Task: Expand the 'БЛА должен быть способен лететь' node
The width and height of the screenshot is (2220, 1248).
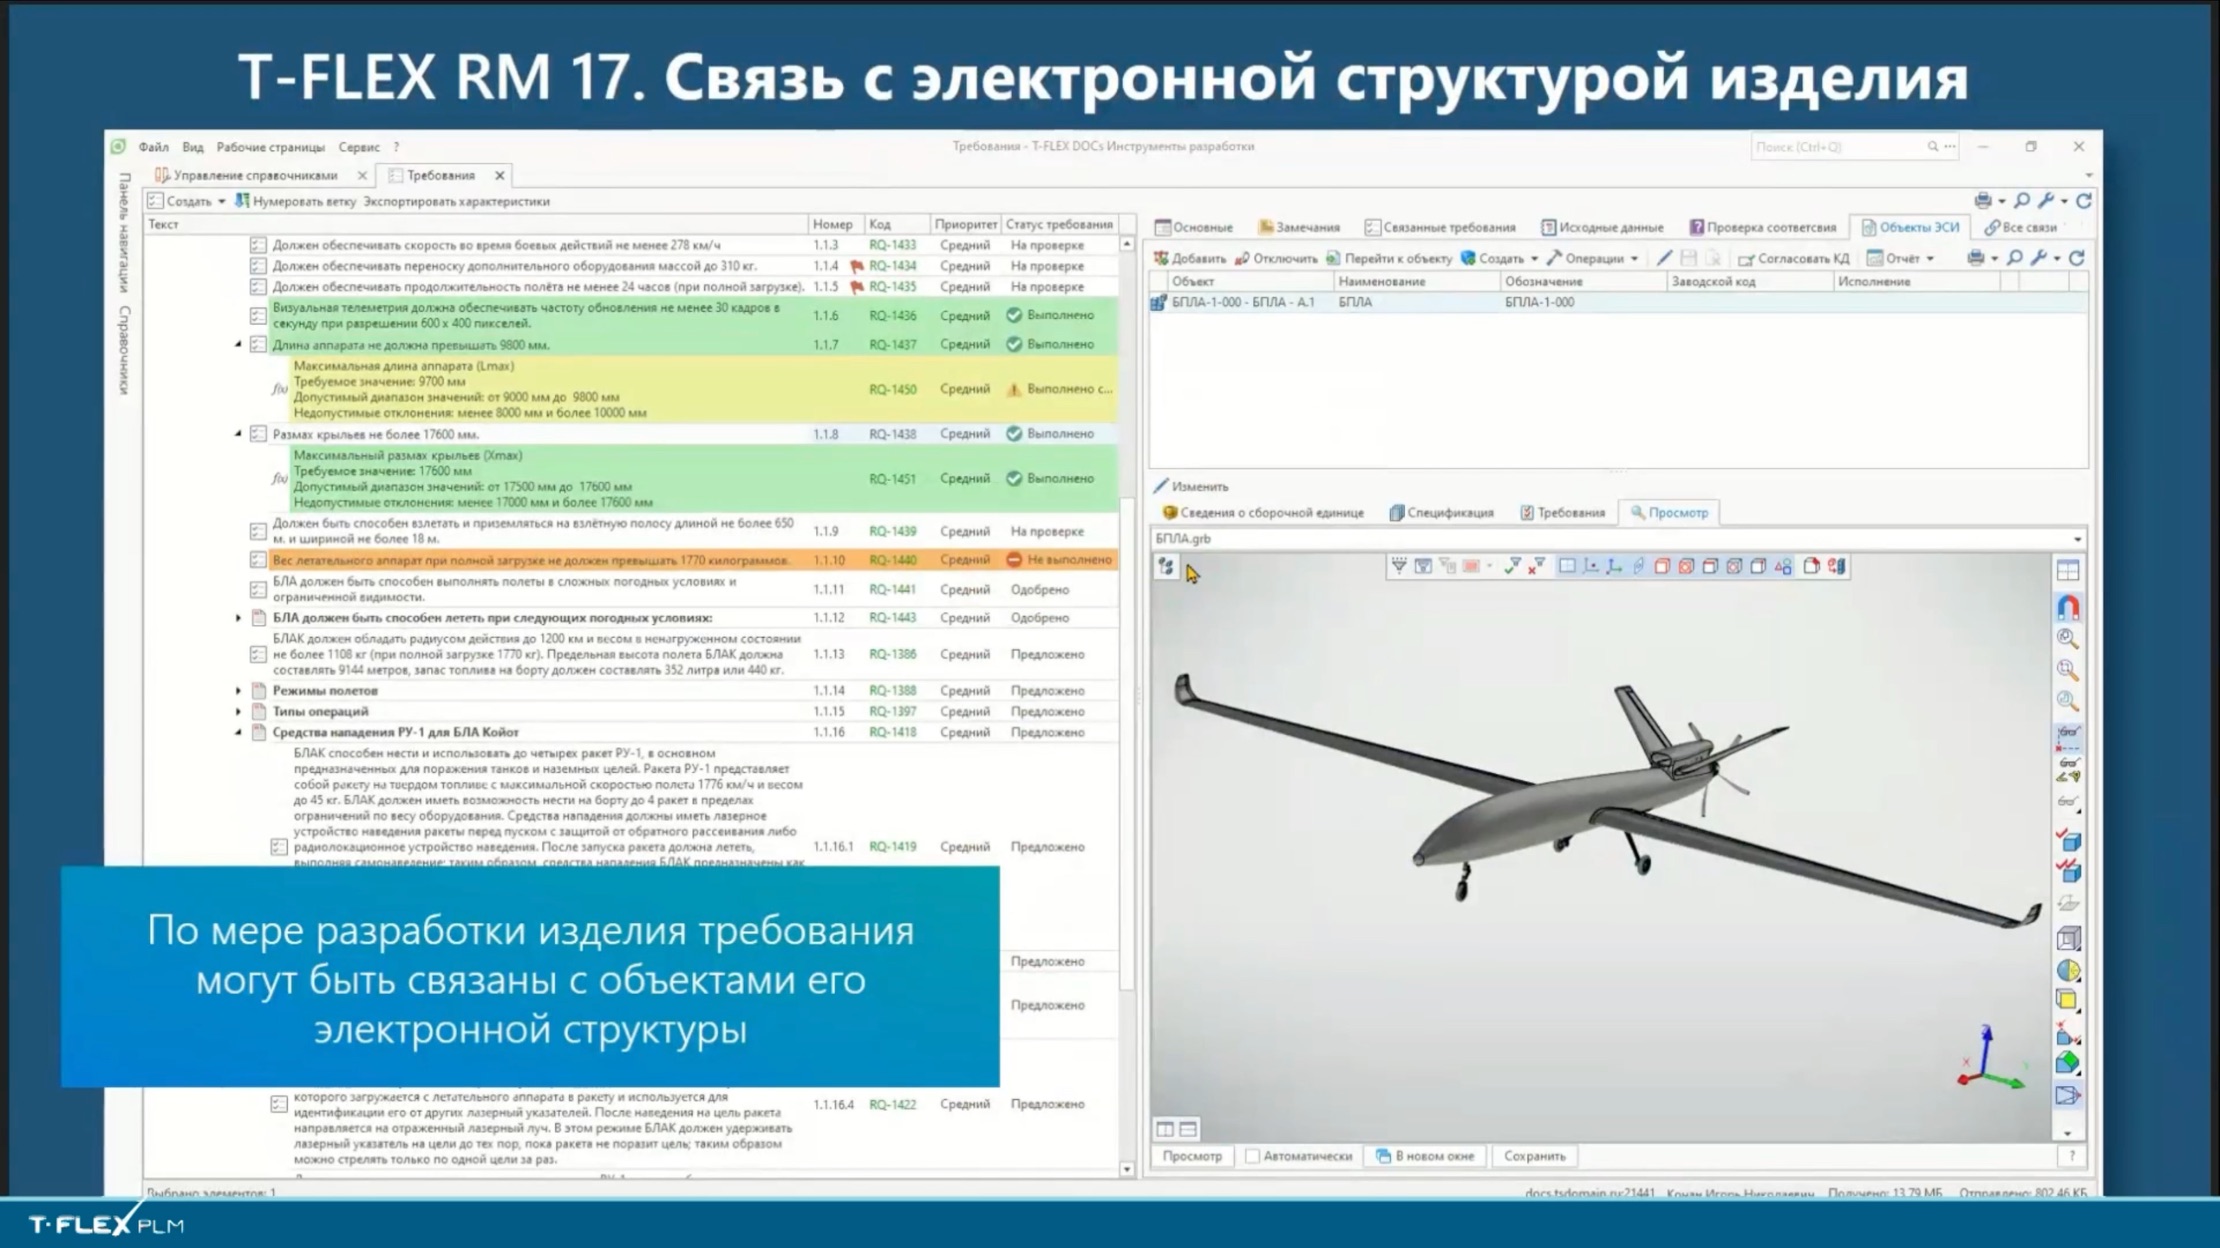Action: coord(238,618)
